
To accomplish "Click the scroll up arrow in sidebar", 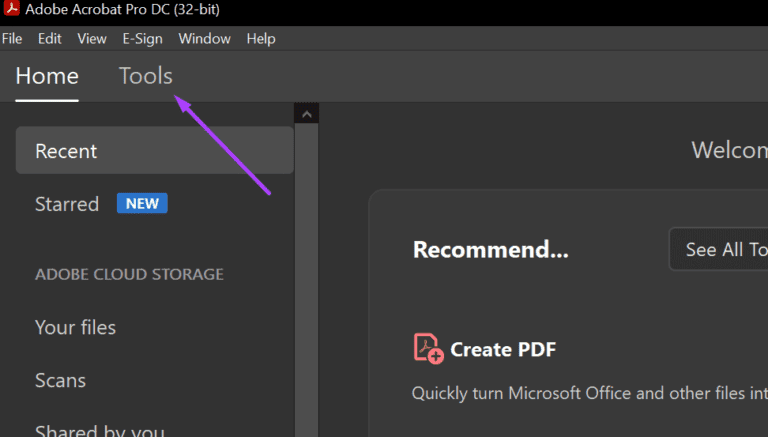I will (307, 114).
